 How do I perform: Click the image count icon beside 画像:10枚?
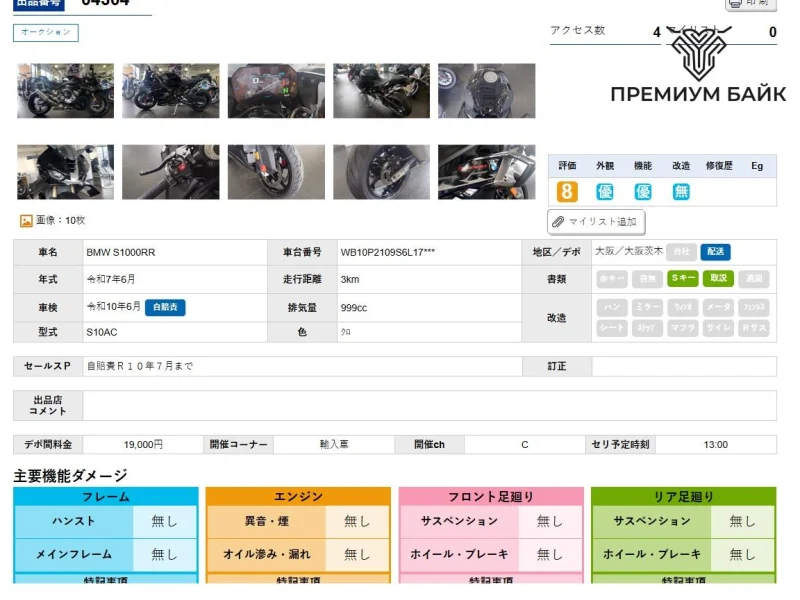[26, 220]
